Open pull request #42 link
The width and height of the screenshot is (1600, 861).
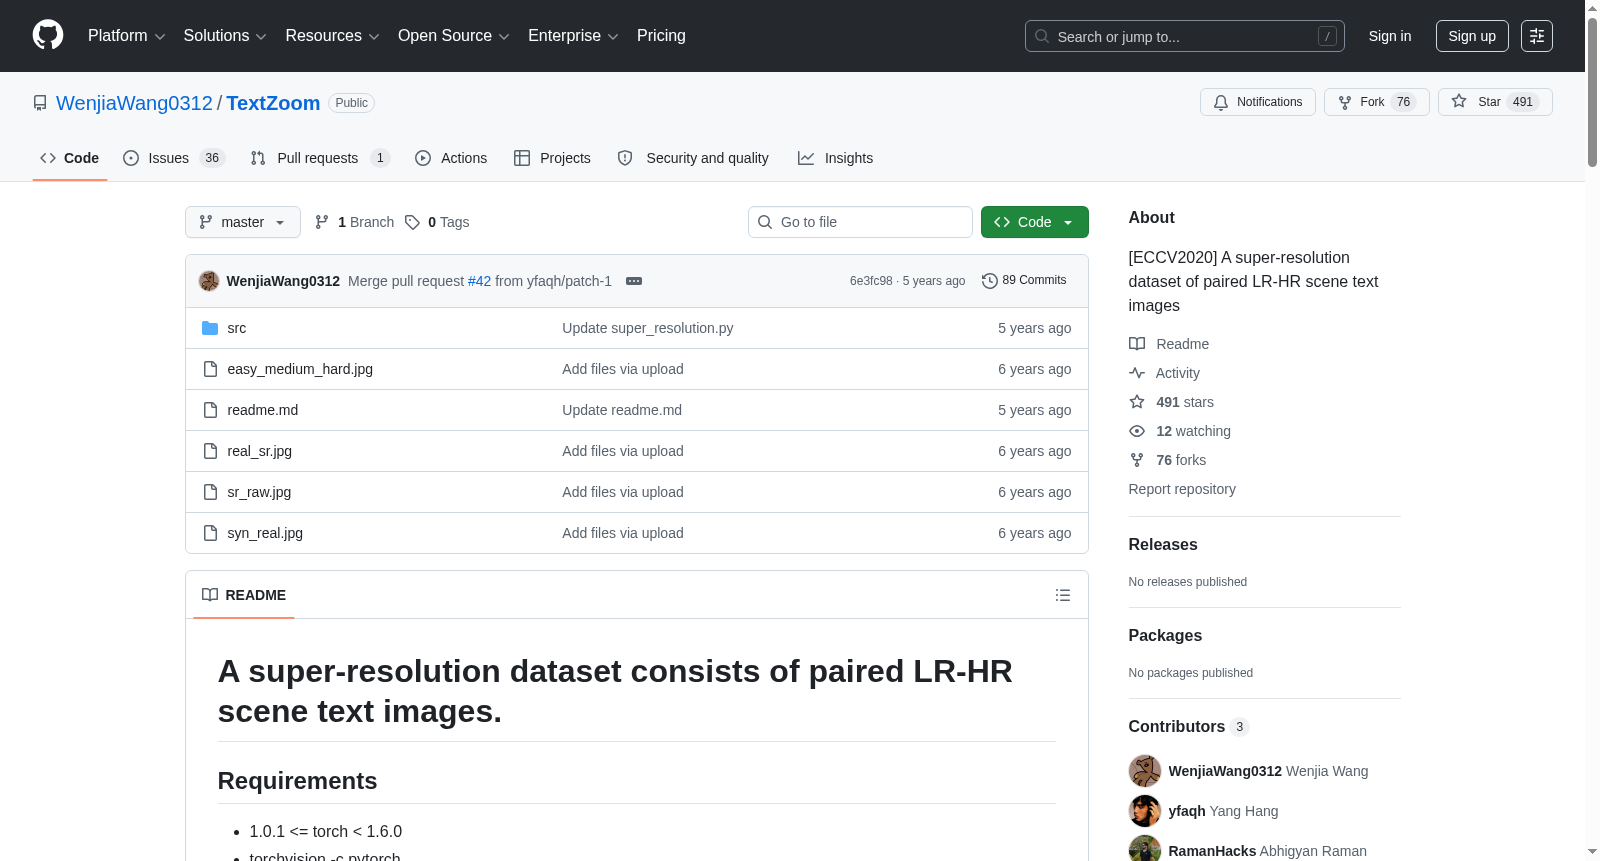coord(480,281)
